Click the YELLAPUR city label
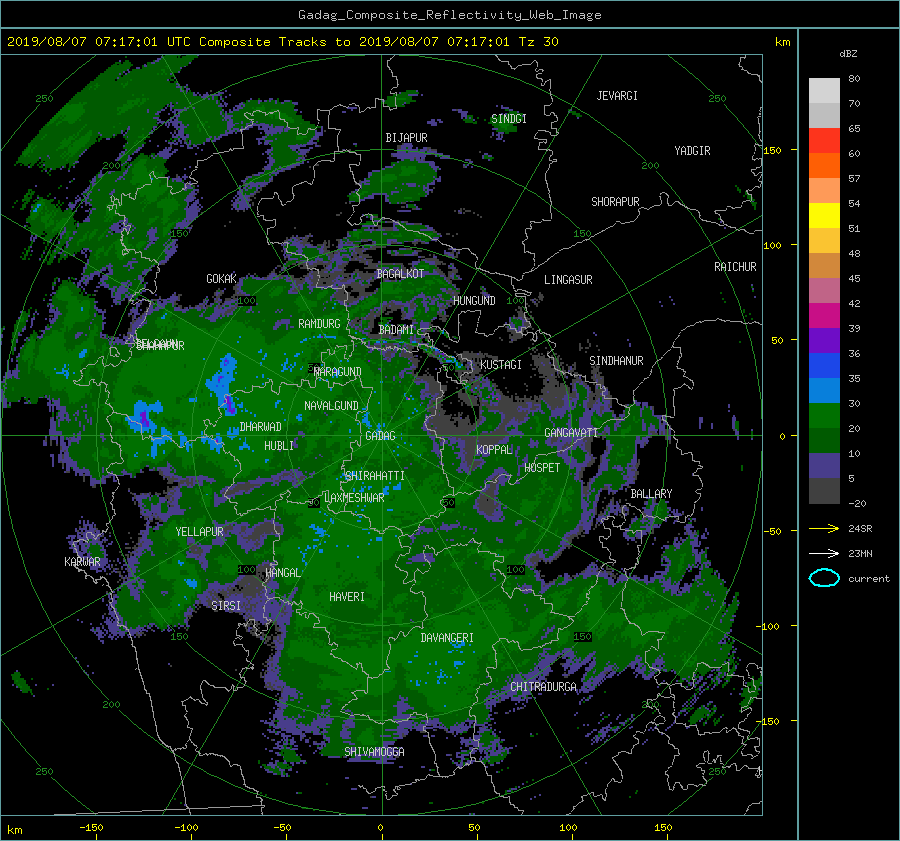900x841 pixels. pos(199,532)
